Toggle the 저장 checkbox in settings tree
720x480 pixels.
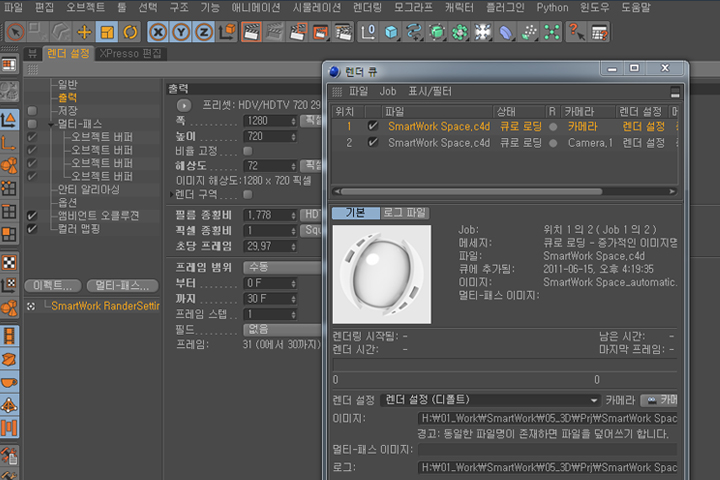[x=32, y=111]
